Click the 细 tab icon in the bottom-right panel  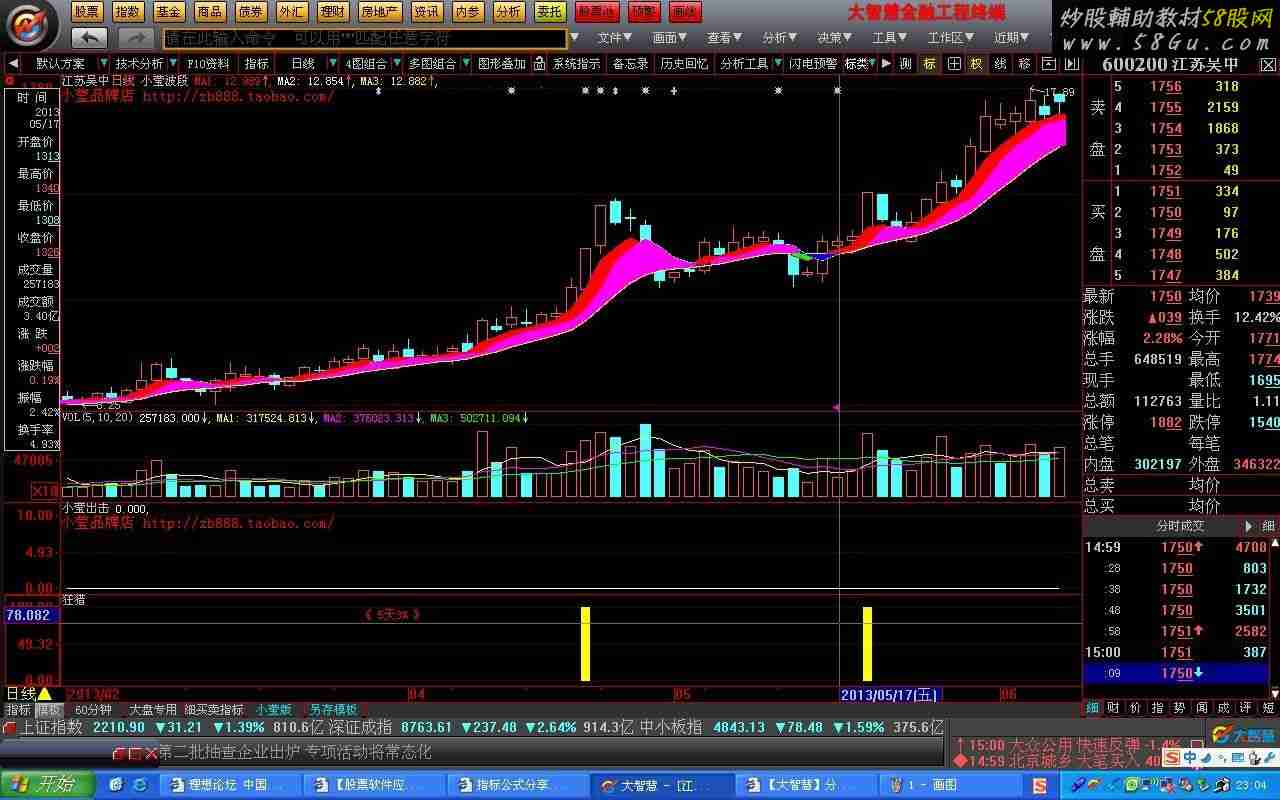pos(1093,708)
